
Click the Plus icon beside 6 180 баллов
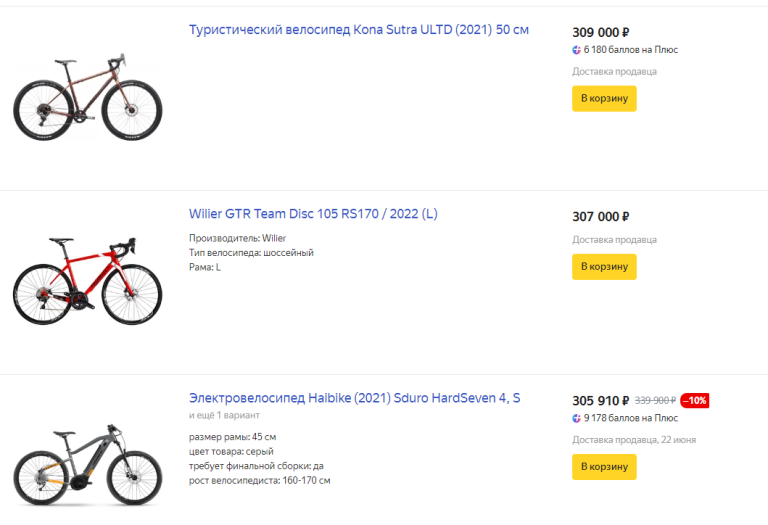point(577,50)
